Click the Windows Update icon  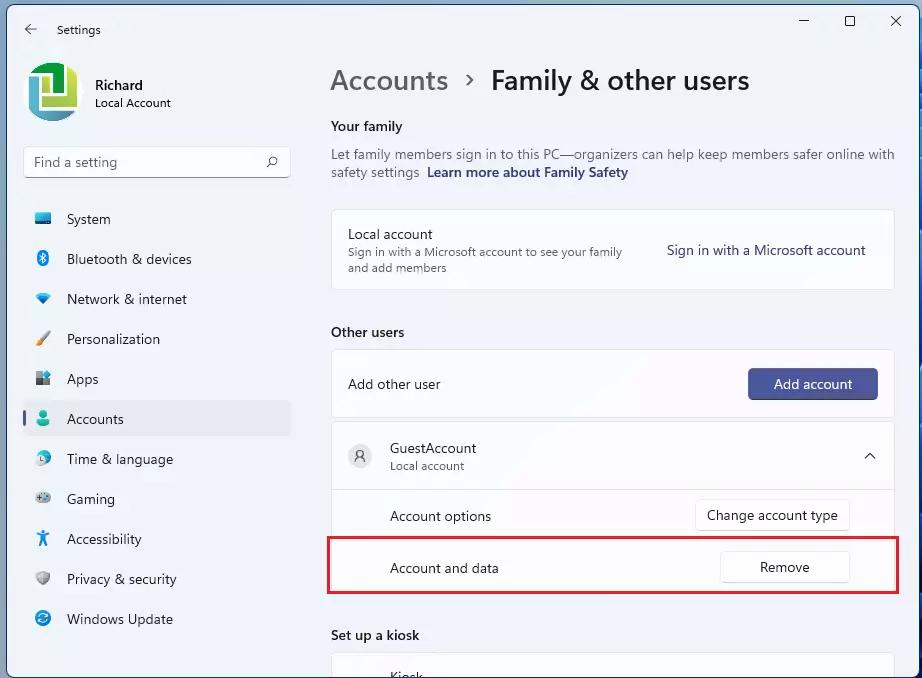(x=43, y=619)
